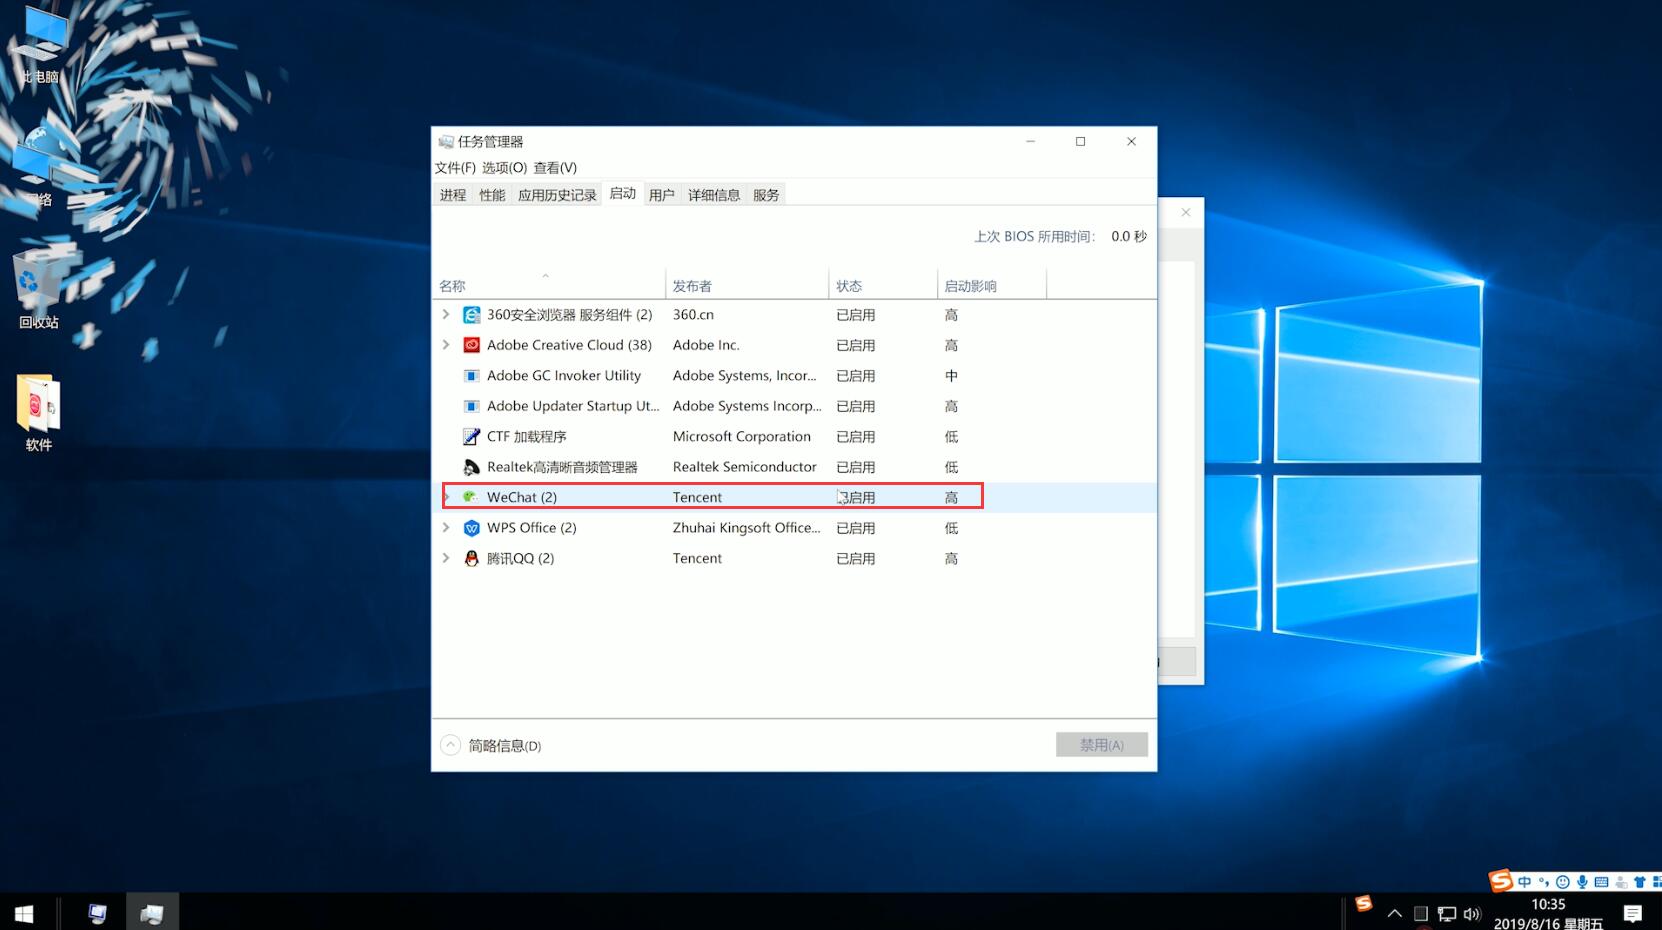Switch to the 性能 tab
The width and height of the screenshot is (1662, 930).
492,195
